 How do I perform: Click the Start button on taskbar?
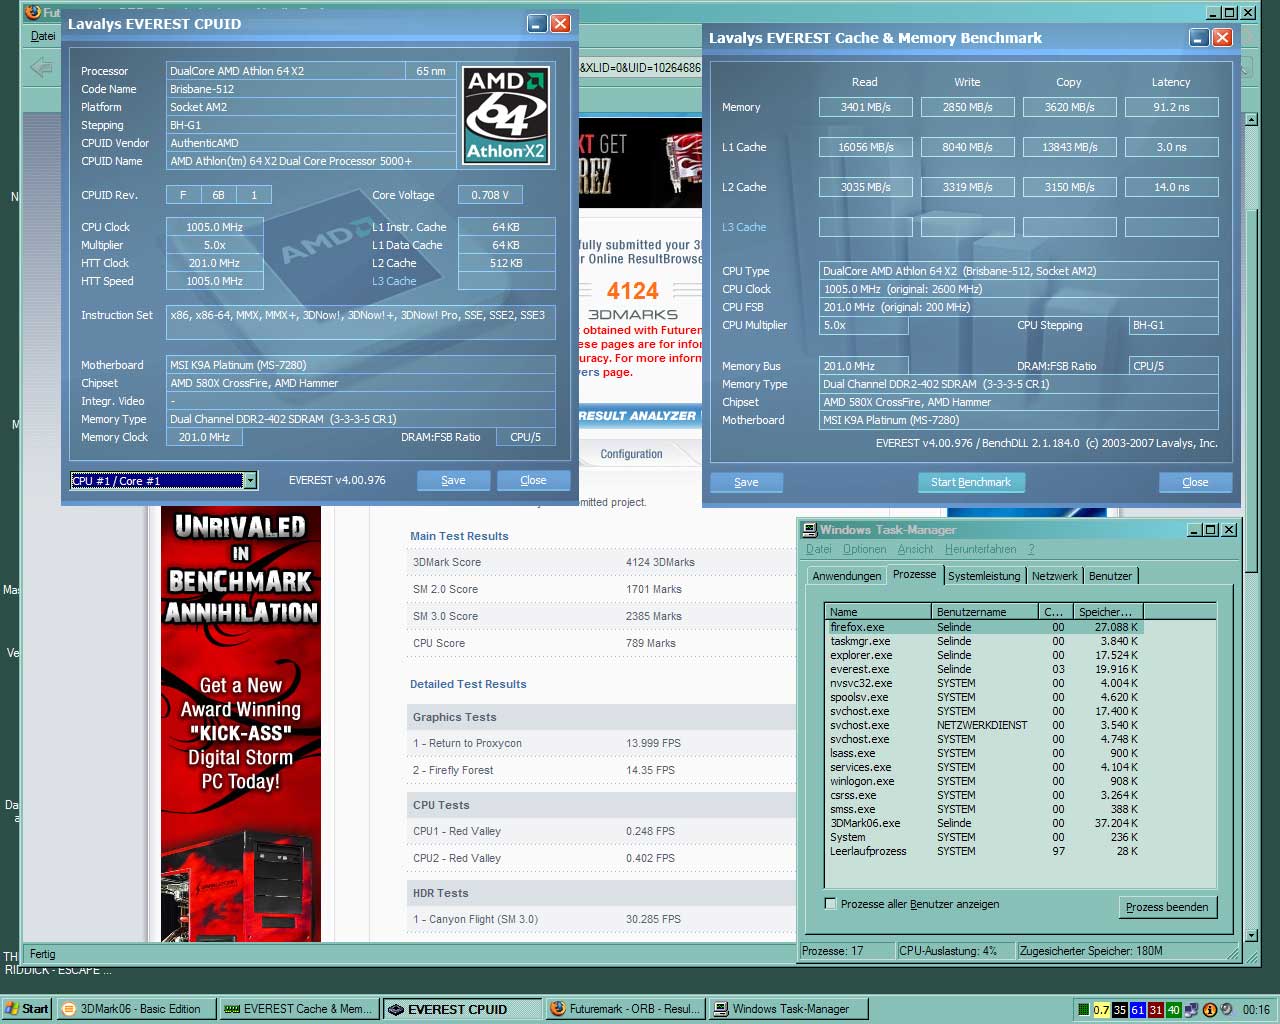coord(27,1009)
